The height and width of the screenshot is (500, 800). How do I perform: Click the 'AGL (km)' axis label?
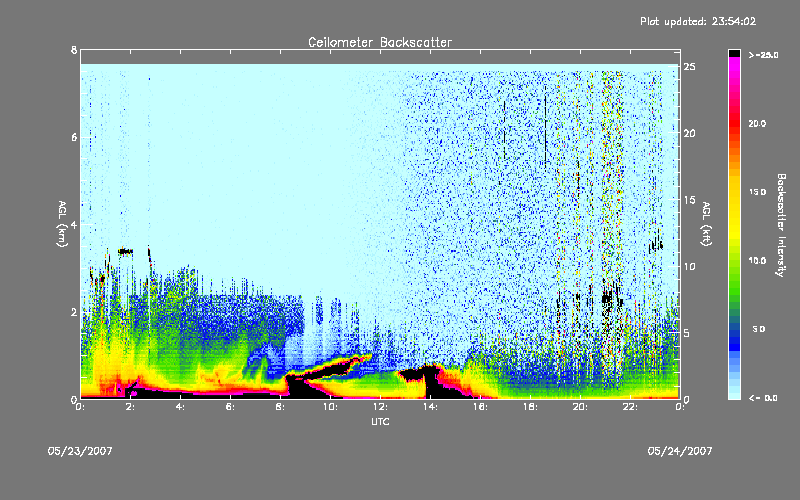[62, 224]
